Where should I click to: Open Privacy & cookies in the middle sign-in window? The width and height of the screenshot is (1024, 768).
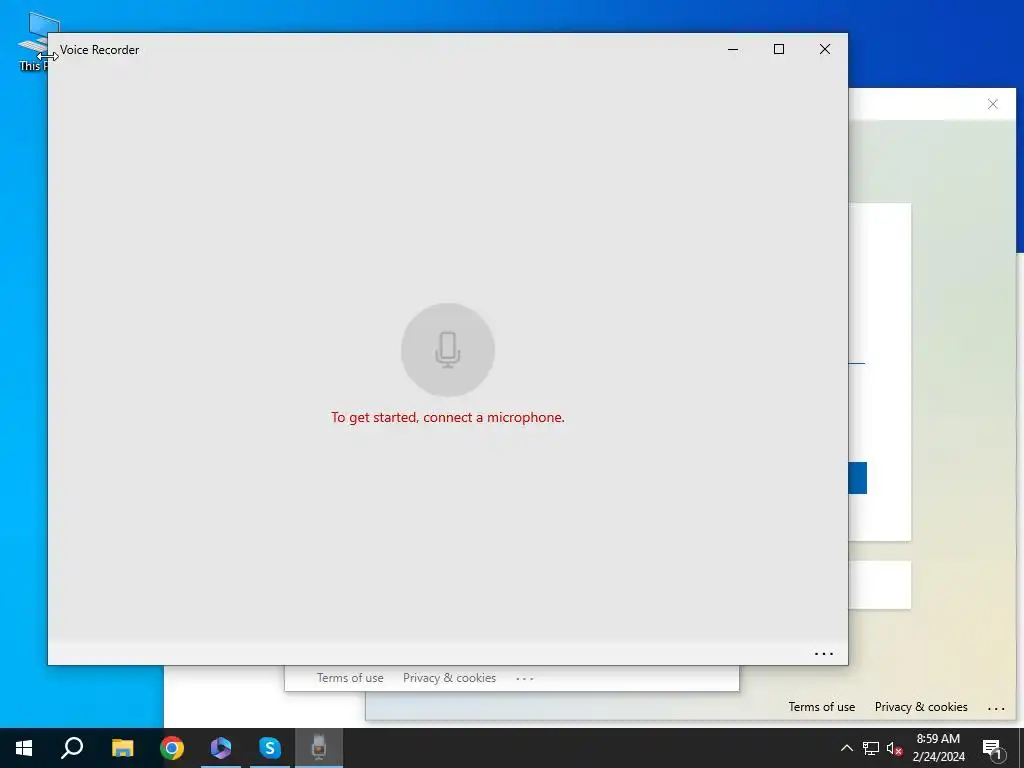[x=449, y=678]
